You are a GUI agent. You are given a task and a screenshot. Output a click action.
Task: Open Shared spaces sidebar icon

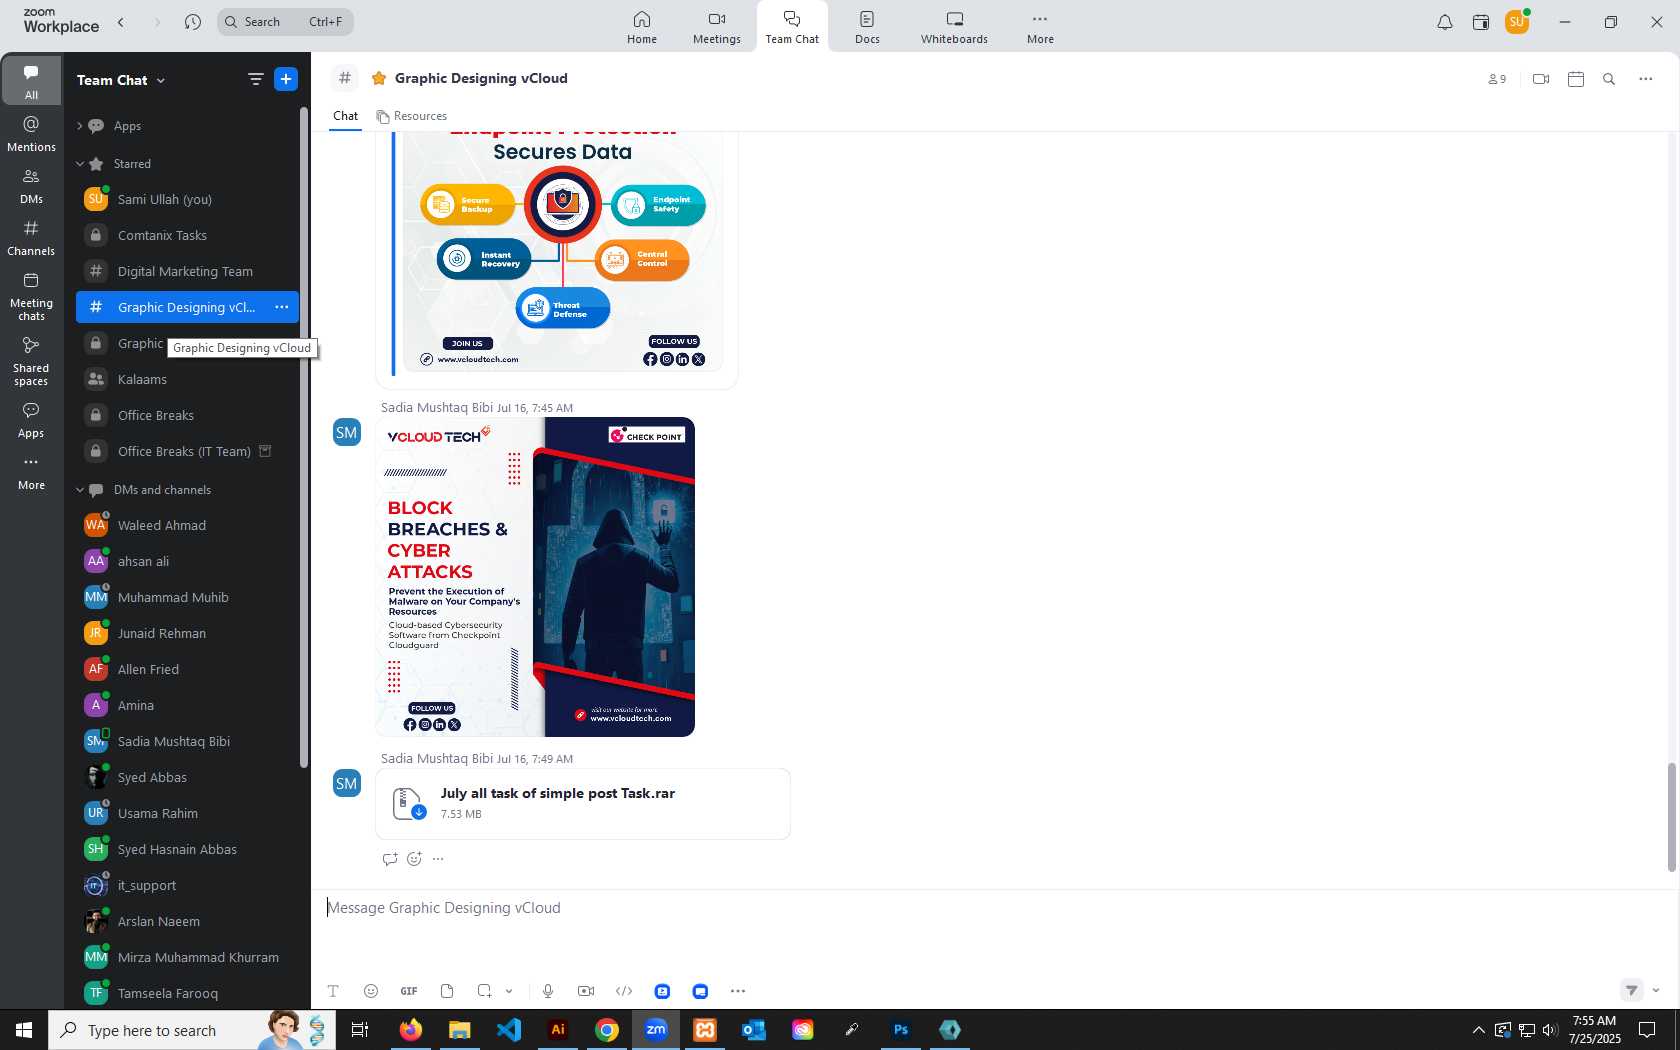pos(31,360)
